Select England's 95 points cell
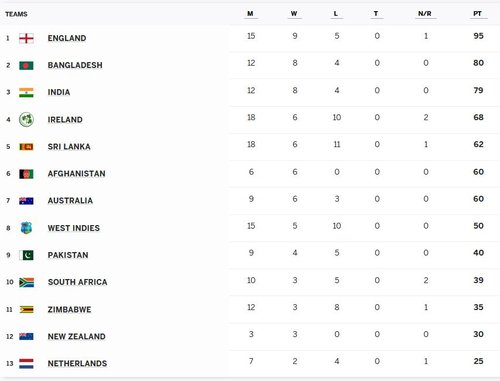 click(478, 36)
